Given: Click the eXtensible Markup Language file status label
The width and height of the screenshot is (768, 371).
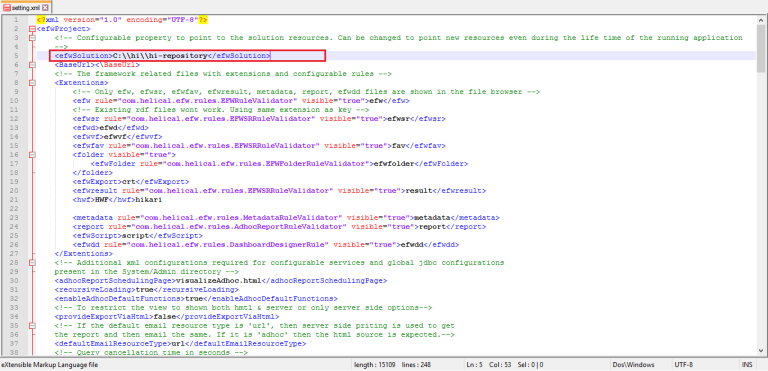Looking at the screenshot, I should tap(49, 365).
